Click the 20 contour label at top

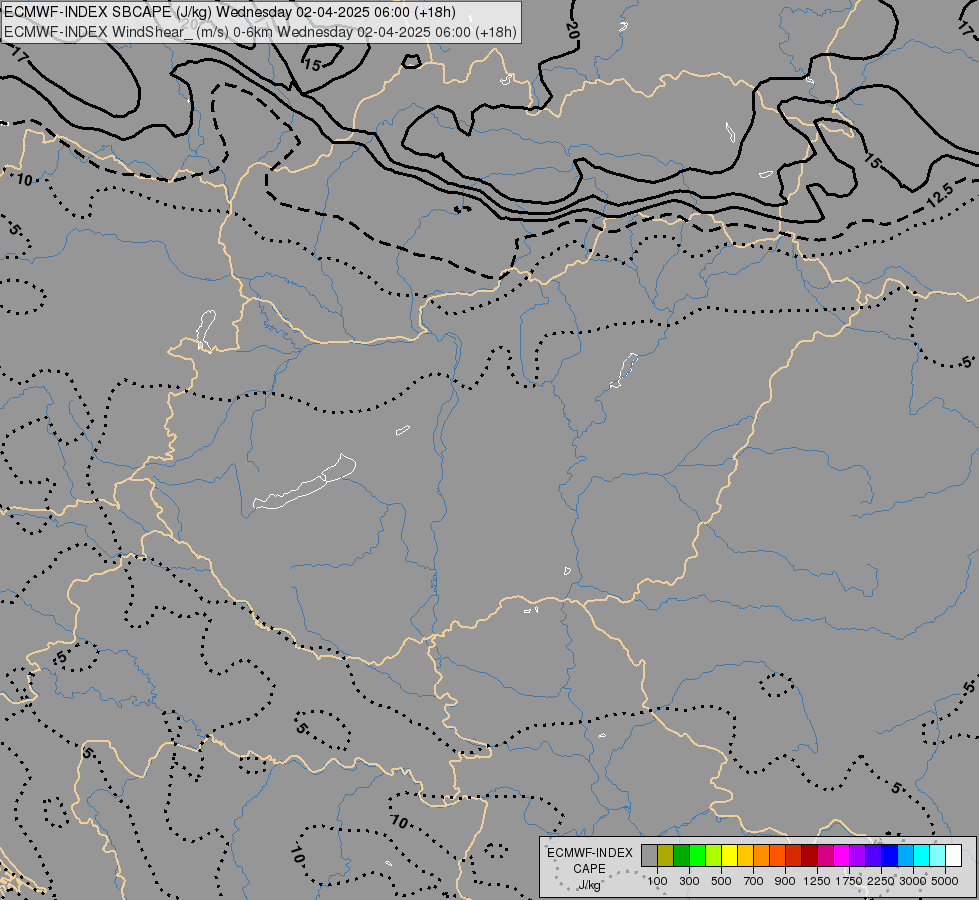(x=573, y=31)
